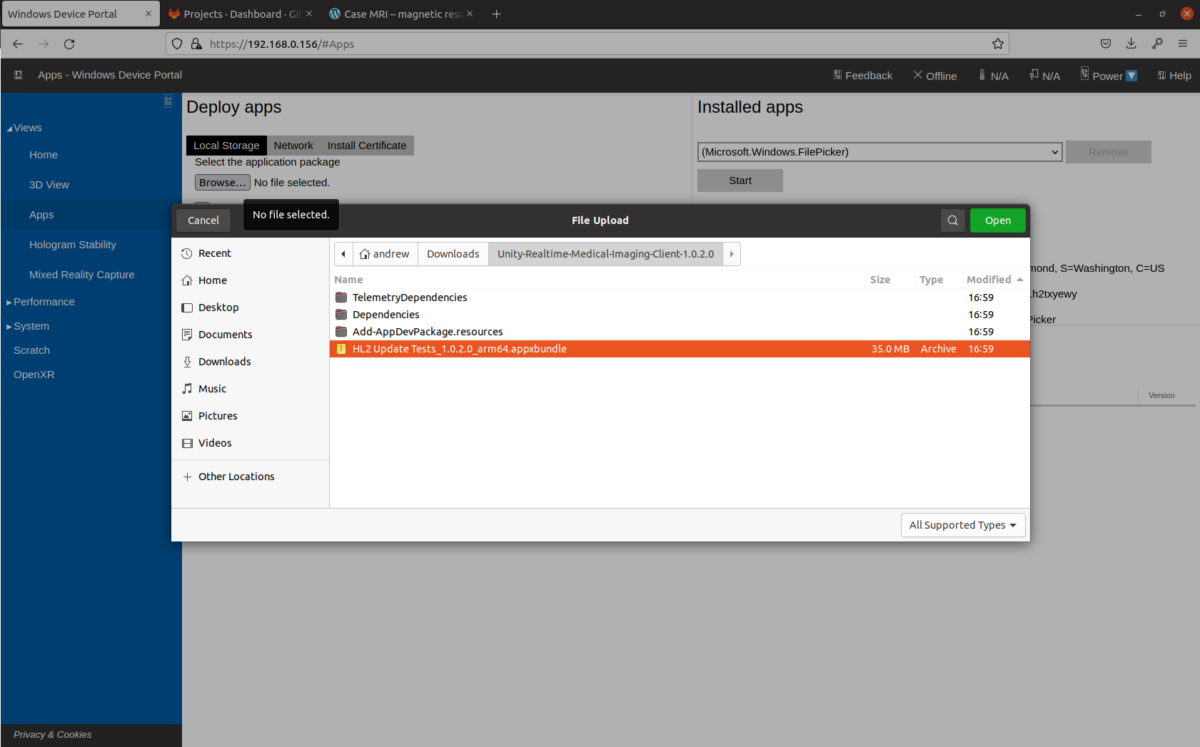Click the green Open button

click(997, 220)
